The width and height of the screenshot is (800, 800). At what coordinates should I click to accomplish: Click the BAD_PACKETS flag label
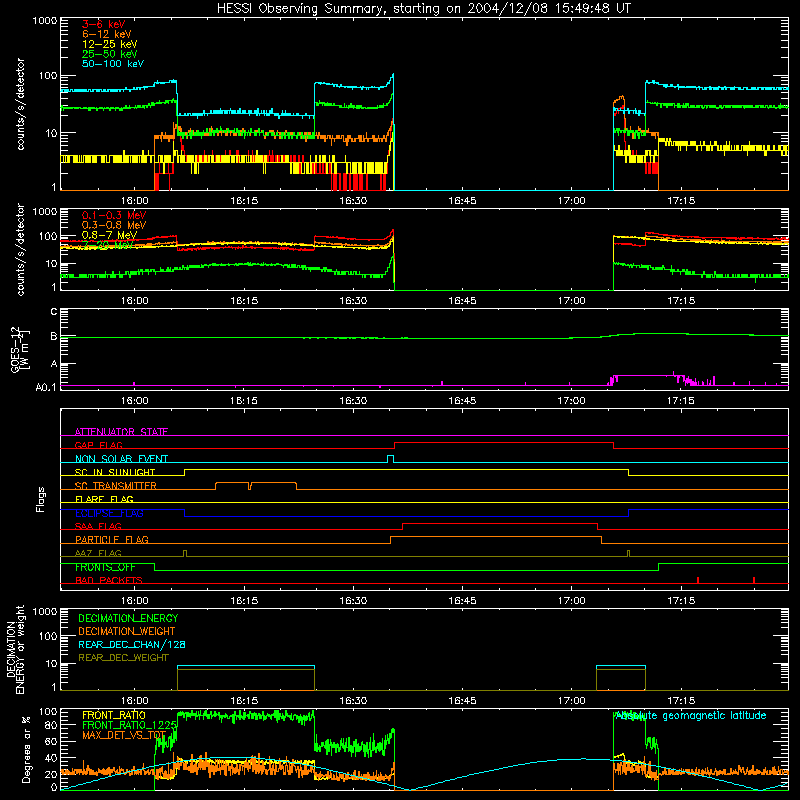pos(109,580)
